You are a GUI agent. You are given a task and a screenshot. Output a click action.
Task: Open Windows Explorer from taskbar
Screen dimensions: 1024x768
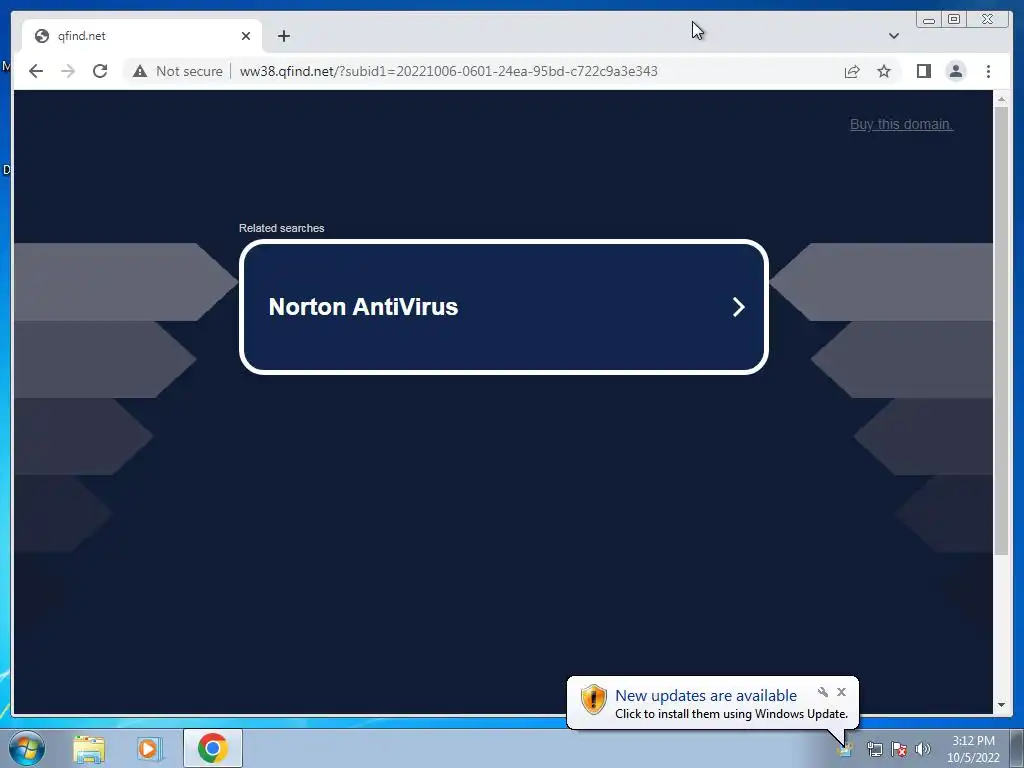pyautogui.click(x=89, y=748)
